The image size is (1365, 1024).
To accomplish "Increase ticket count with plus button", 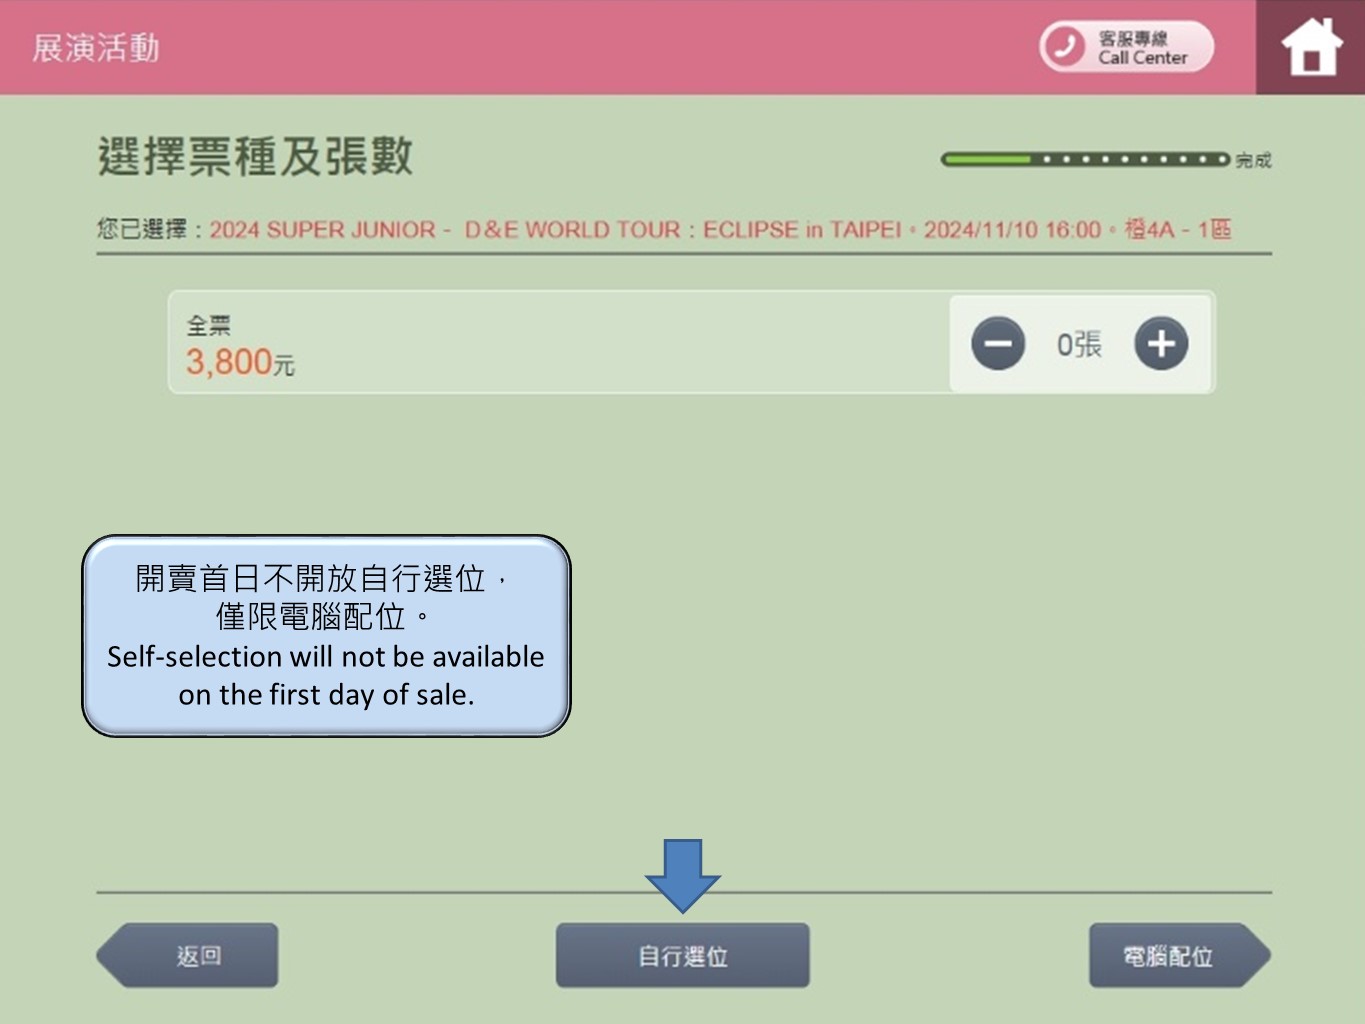I will point(1161,343).
